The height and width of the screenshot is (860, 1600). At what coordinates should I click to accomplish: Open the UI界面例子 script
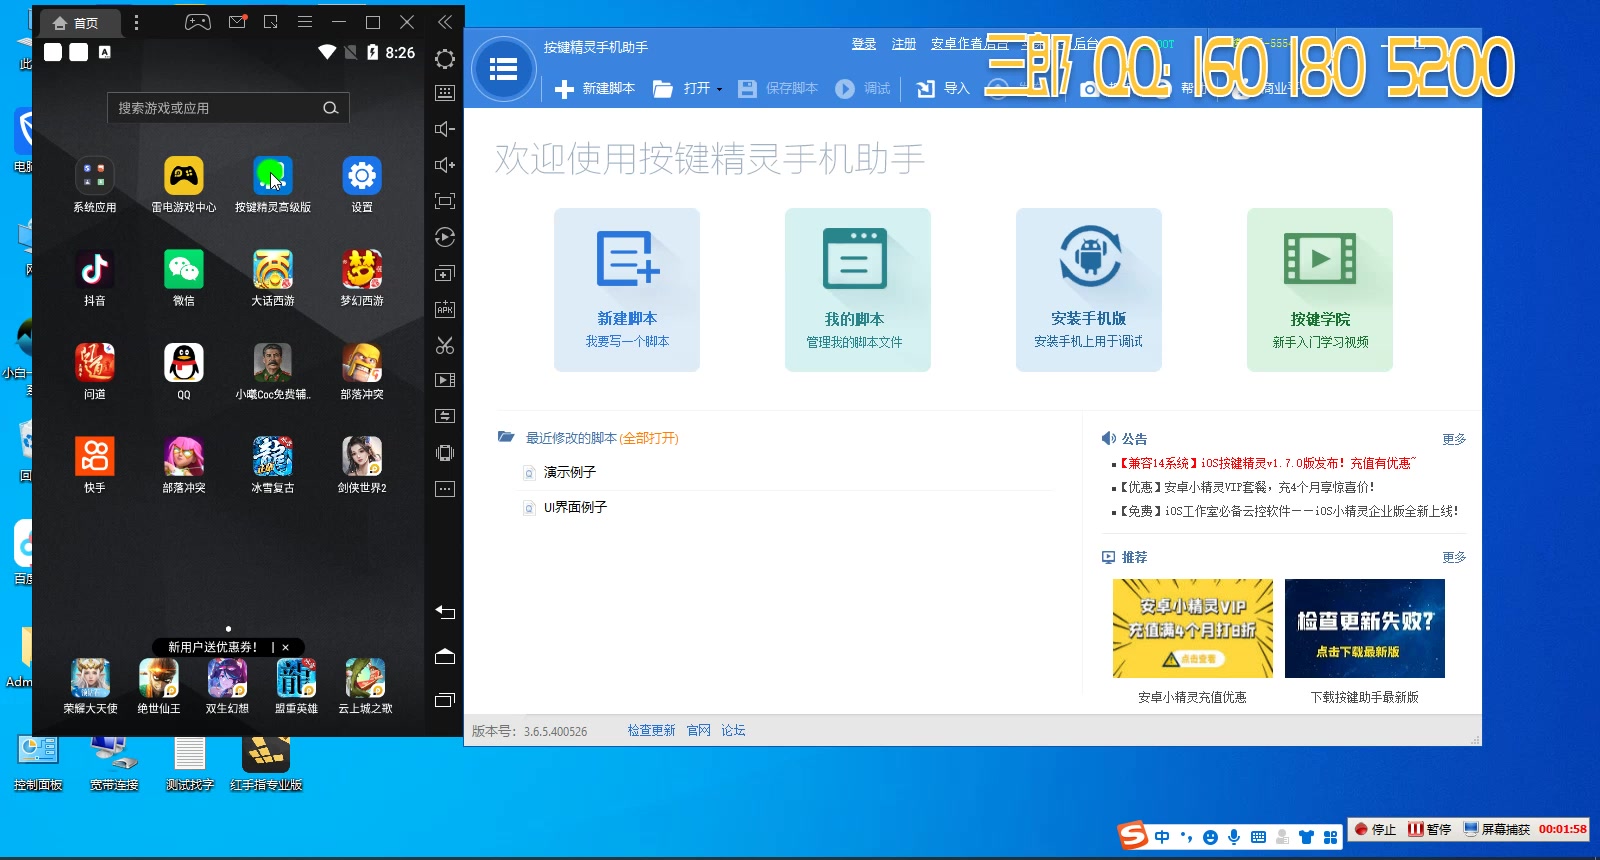575,507
